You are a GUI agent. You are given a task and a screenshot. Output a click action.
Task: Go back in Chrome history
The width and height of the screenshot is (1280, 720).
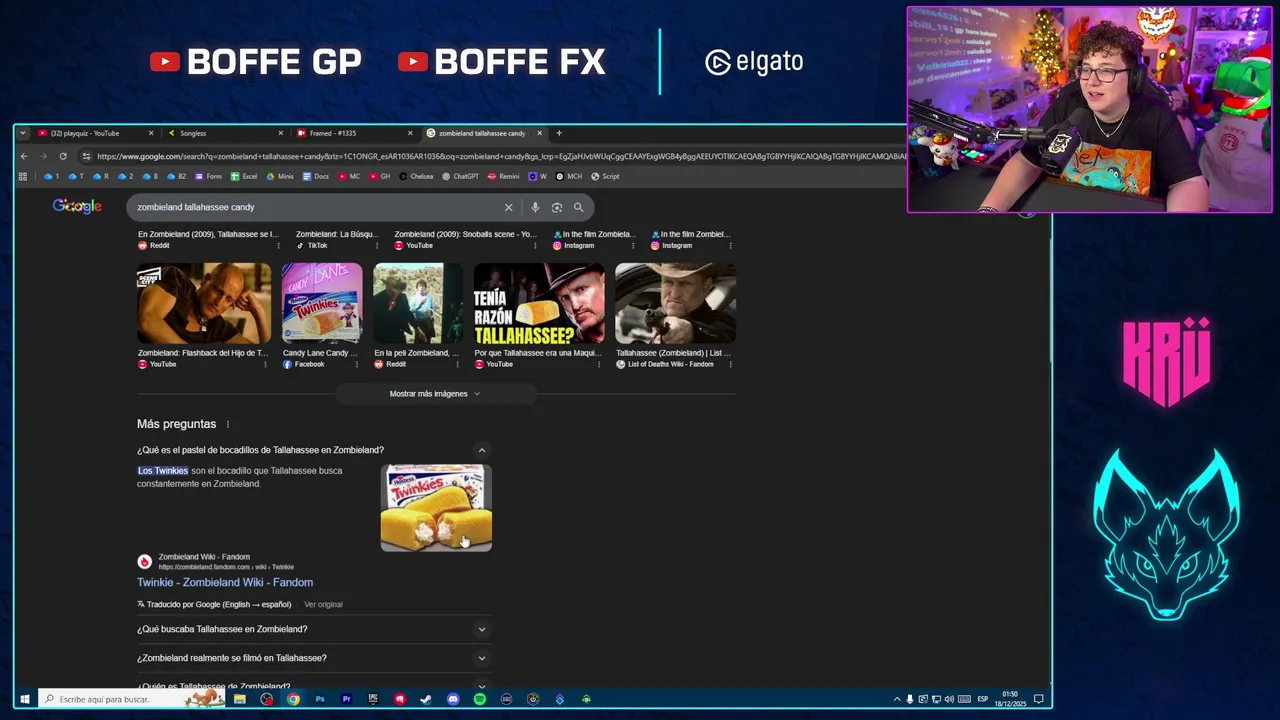[x=25, y=156]
